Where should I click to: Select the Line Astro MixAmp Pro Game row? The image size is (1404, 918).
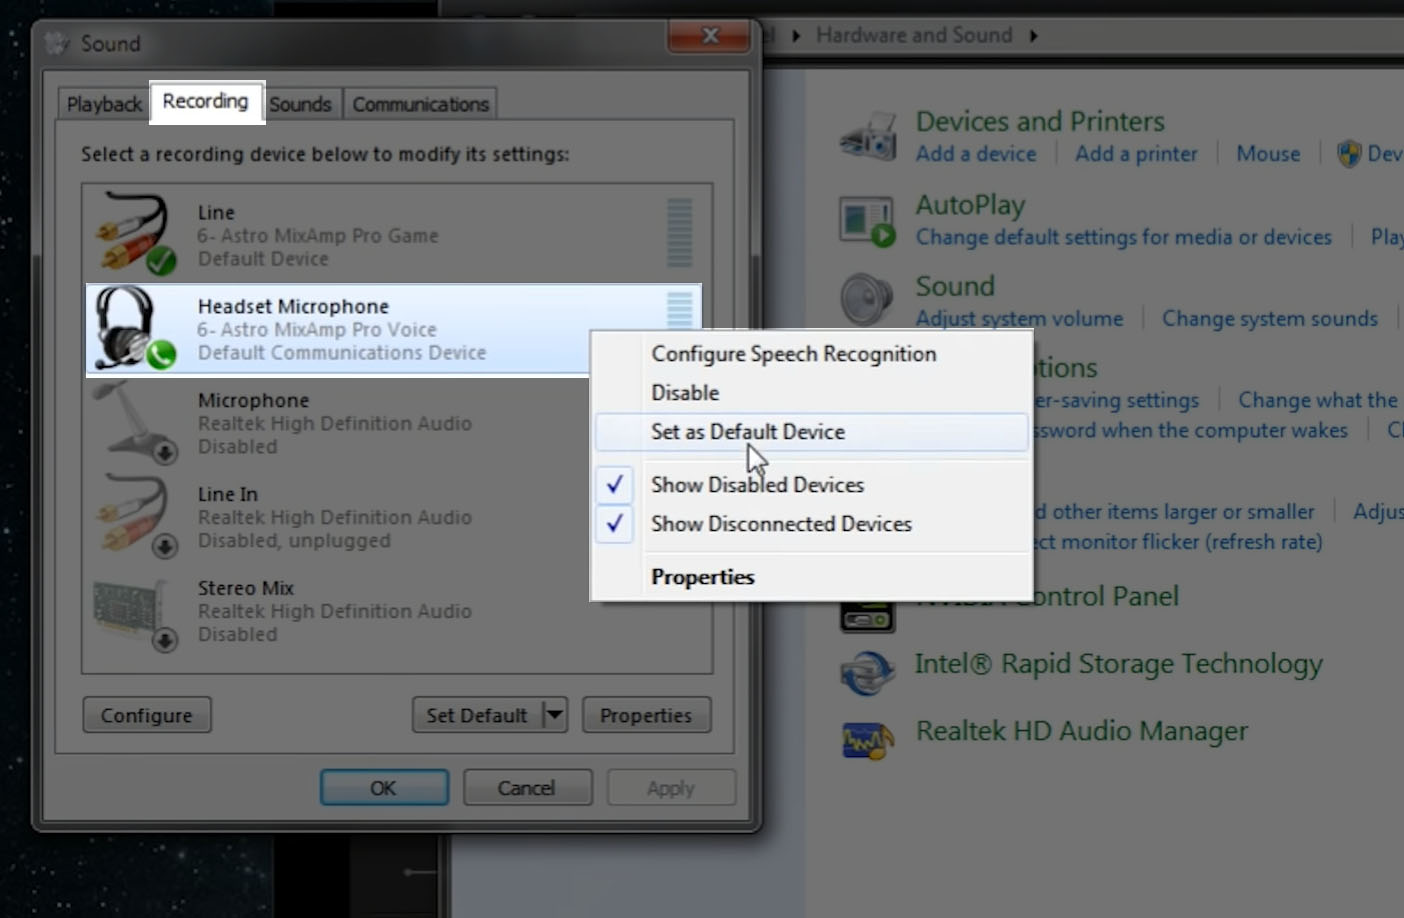[x=397, y=234]
